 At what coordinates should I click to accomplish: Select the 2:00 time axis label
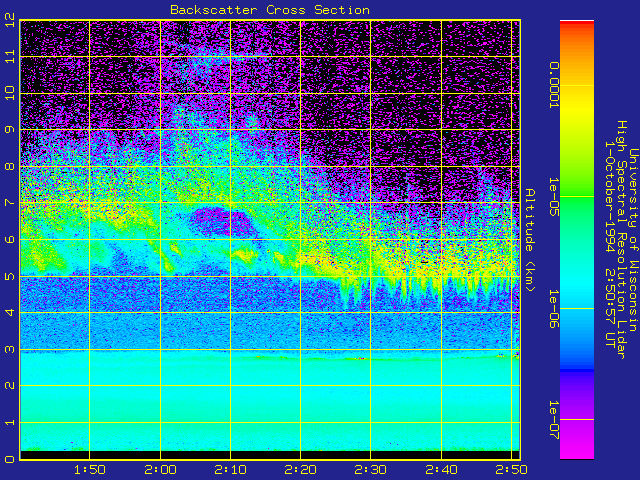(160, 470)
